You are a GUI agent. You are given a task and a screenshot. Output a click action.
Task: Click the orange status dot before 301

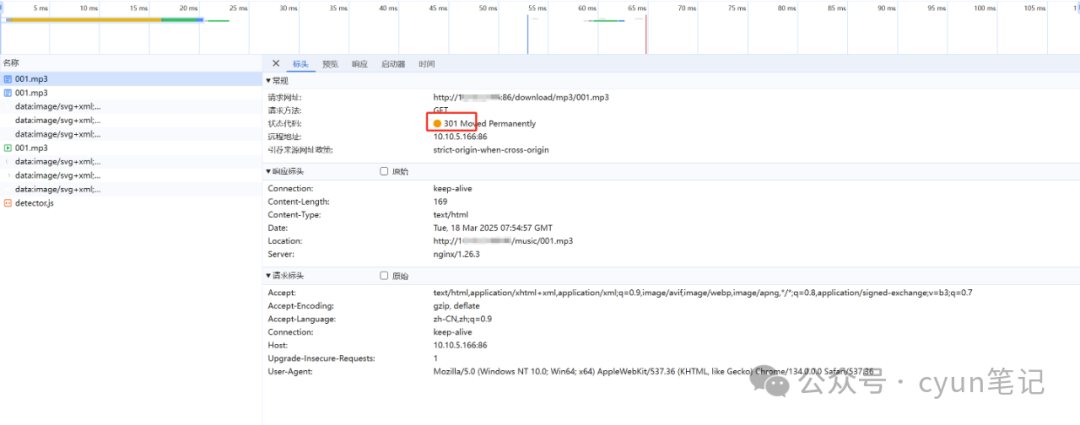pos(437,124)
